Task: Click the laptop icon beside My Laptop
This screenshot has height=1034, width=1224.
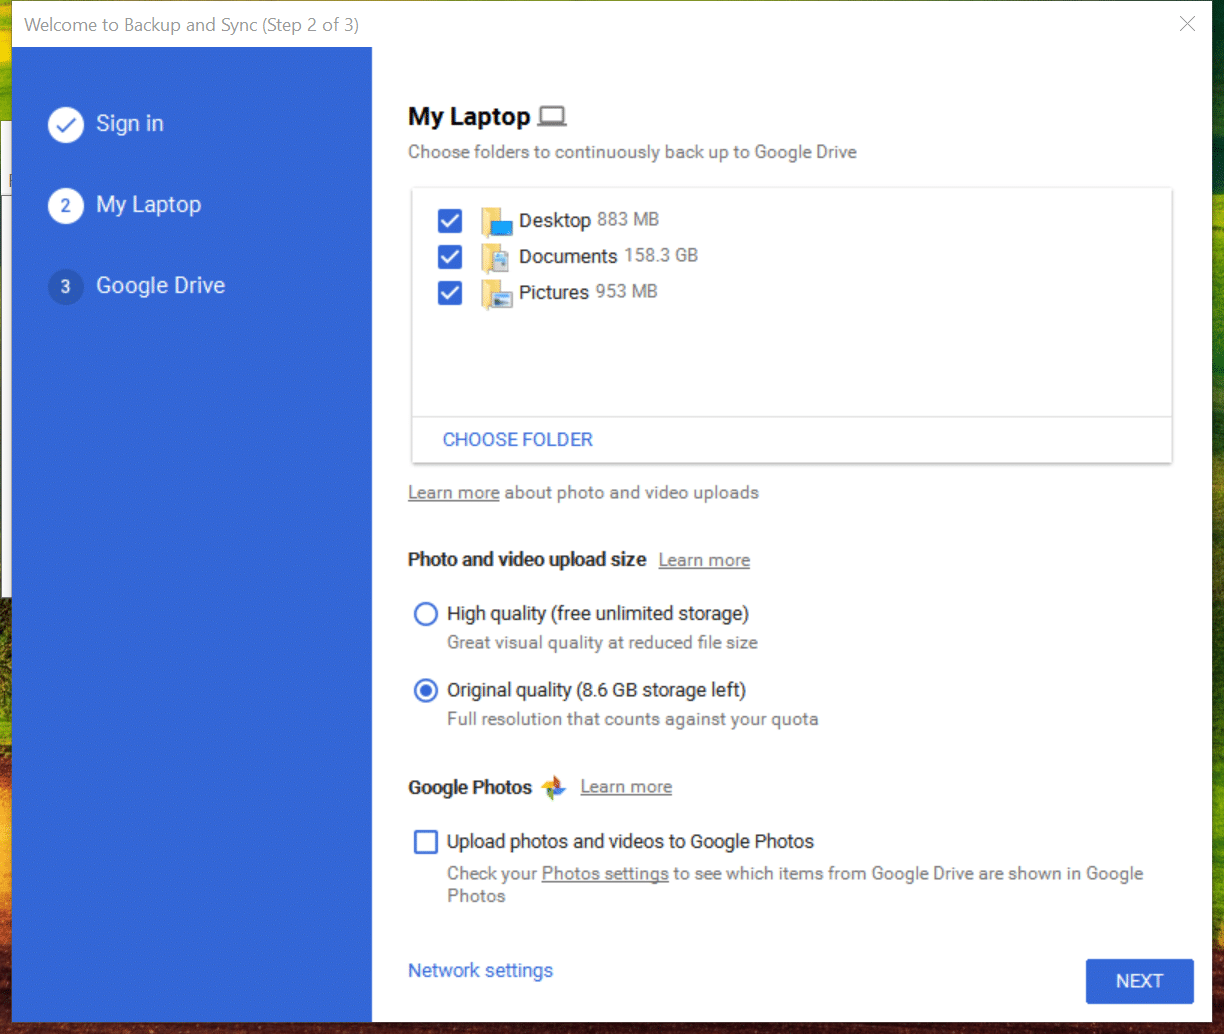Action: tap(552, 117)
